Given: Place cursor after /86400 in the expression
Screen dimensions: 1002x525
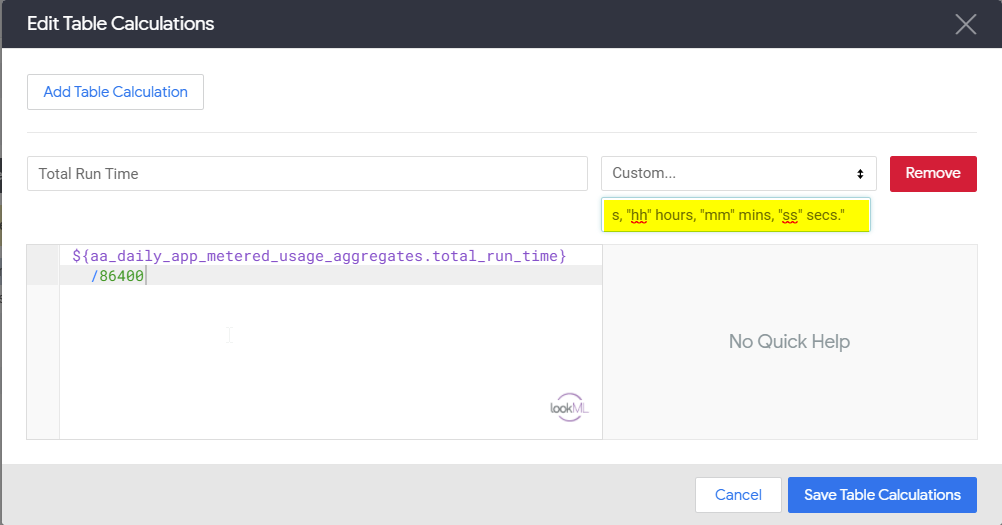Looking at the screenshot, I should pos(145,276).
